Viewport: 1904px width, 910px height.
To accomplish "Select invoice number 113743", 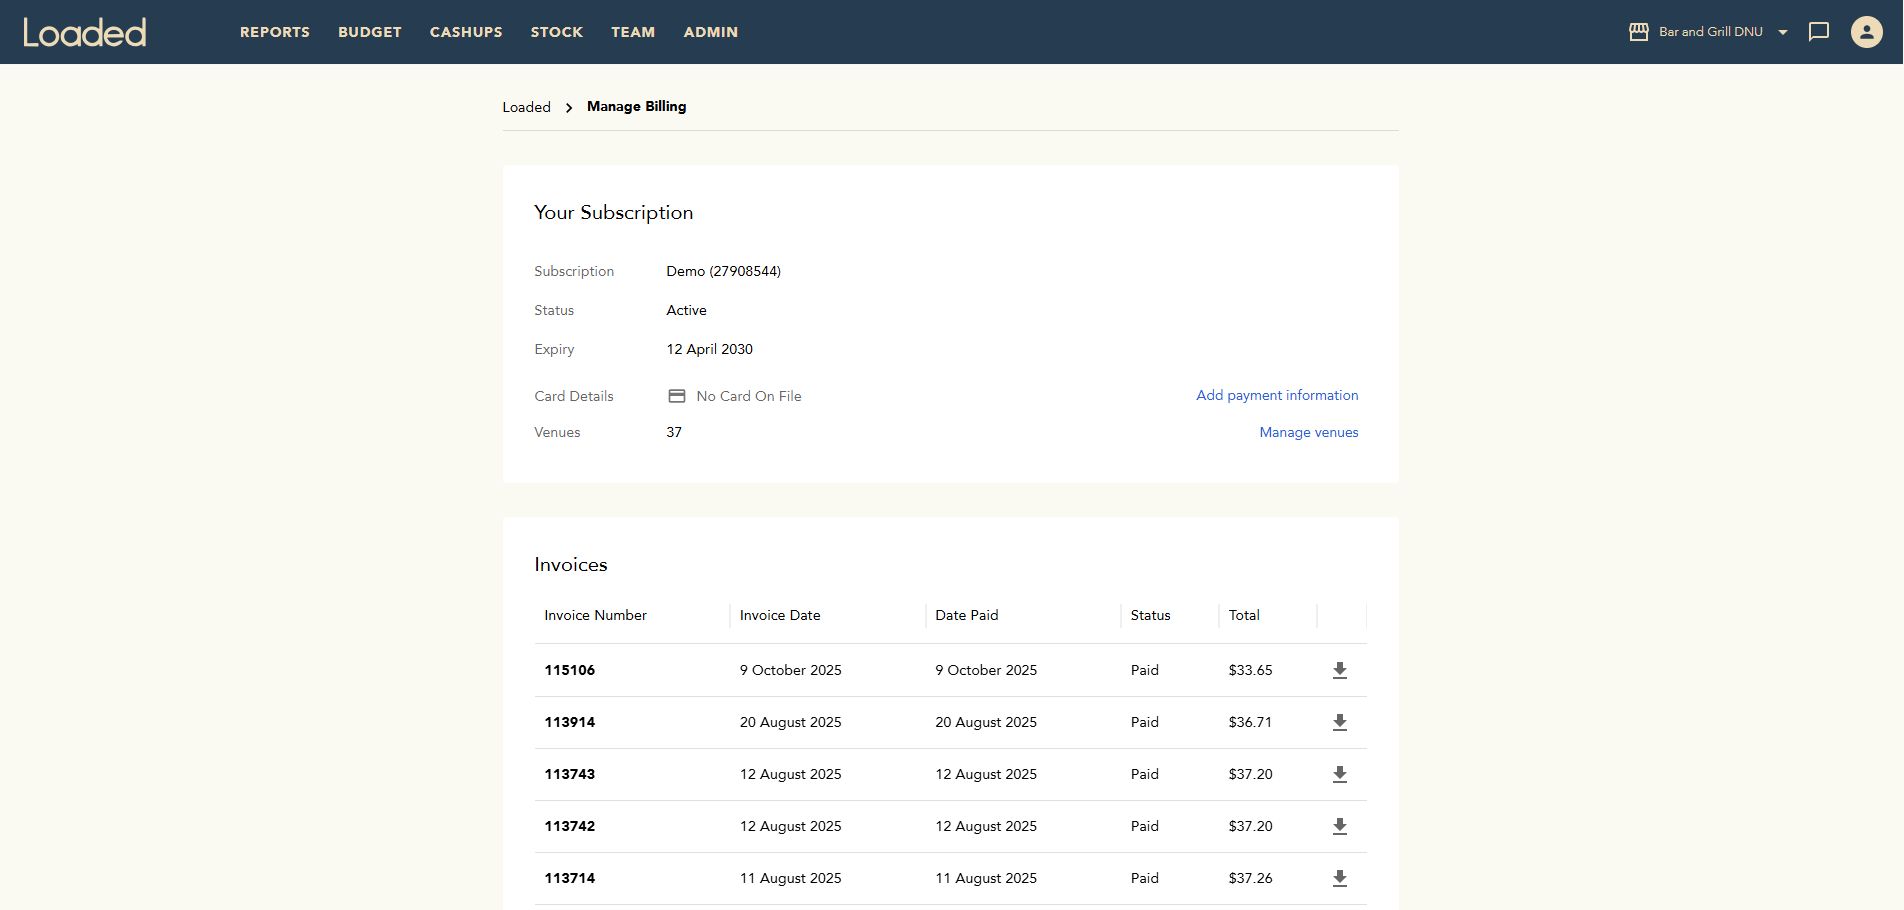I will click(570, 774).
